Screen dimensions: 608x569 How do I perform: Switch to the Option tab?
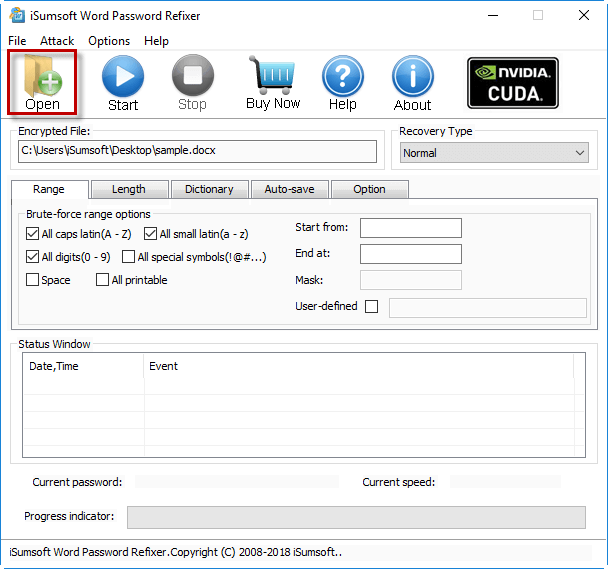(370, 189)
